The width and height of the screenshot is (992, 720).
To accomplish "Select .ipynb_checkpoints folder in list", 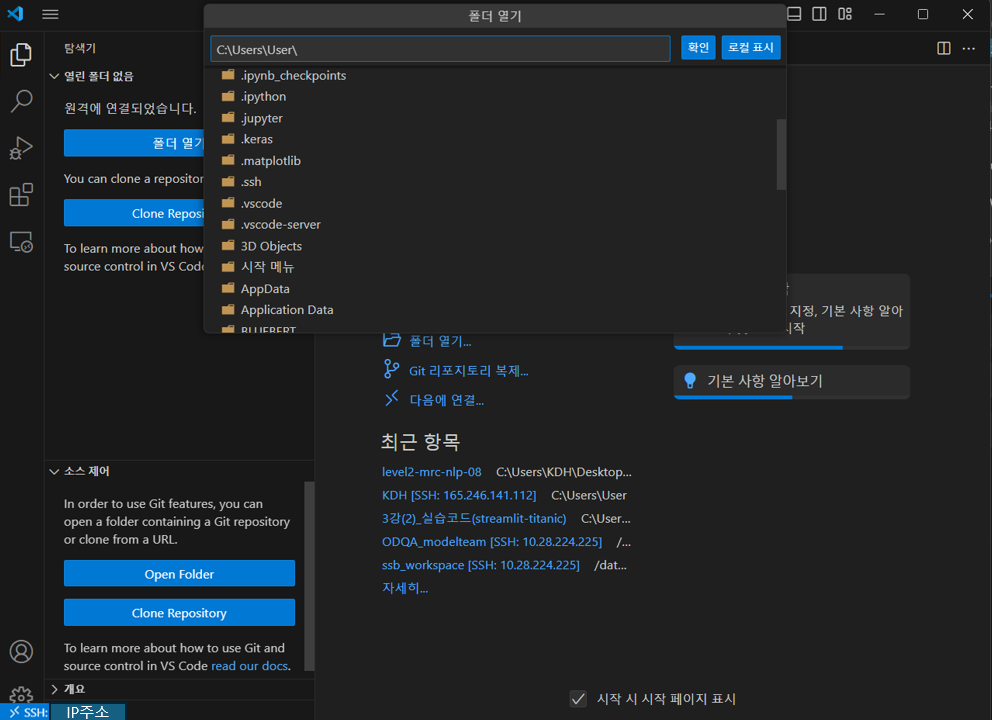I will (495, 75).
